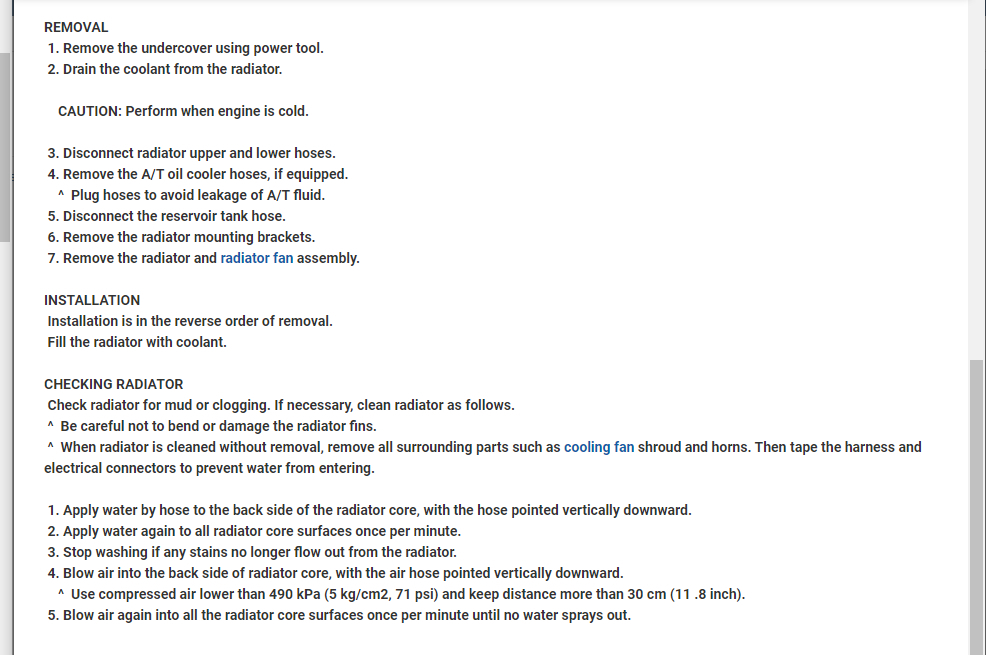
Task: Click the "Fill the radiator with coolant" line
Action: pos(137,342)
